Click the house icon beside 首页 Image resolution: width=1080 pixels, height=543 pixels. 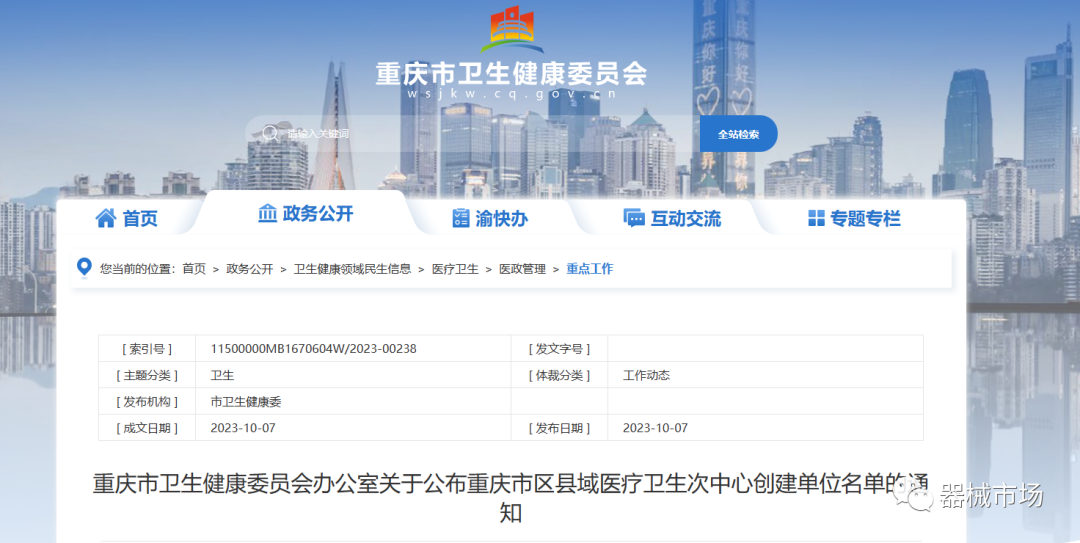click(x=106, y=218)
